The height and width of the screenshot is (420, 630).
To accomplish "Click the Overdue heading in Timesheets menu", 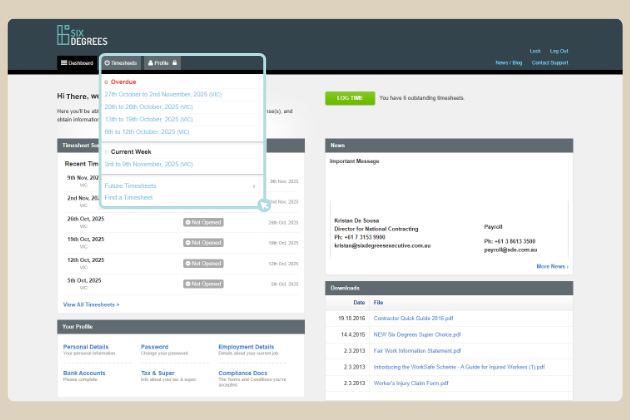I will pos(123,82).
